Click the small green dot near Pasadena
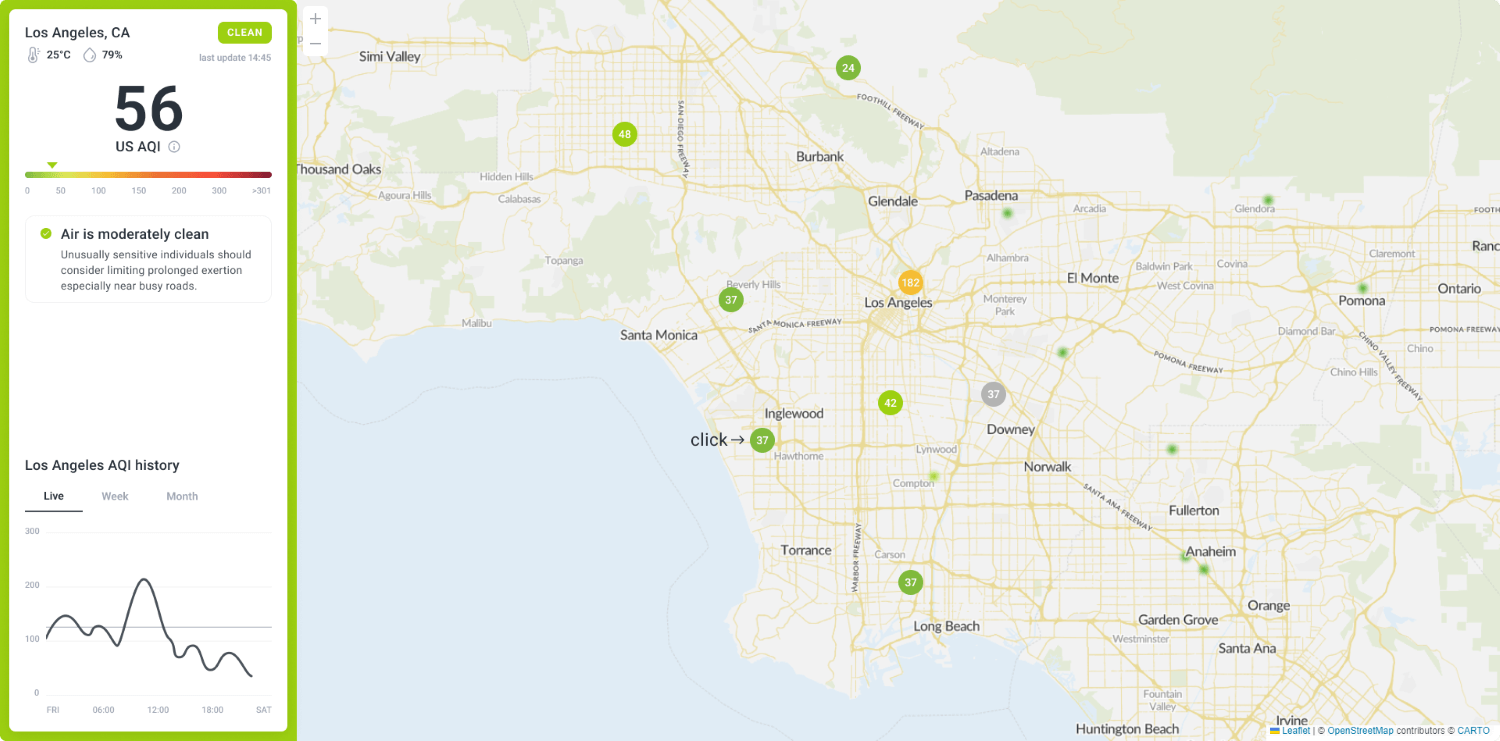The height and width of the screenshot is (741, 1500). pyautogui.click(x=1007, y=213)
